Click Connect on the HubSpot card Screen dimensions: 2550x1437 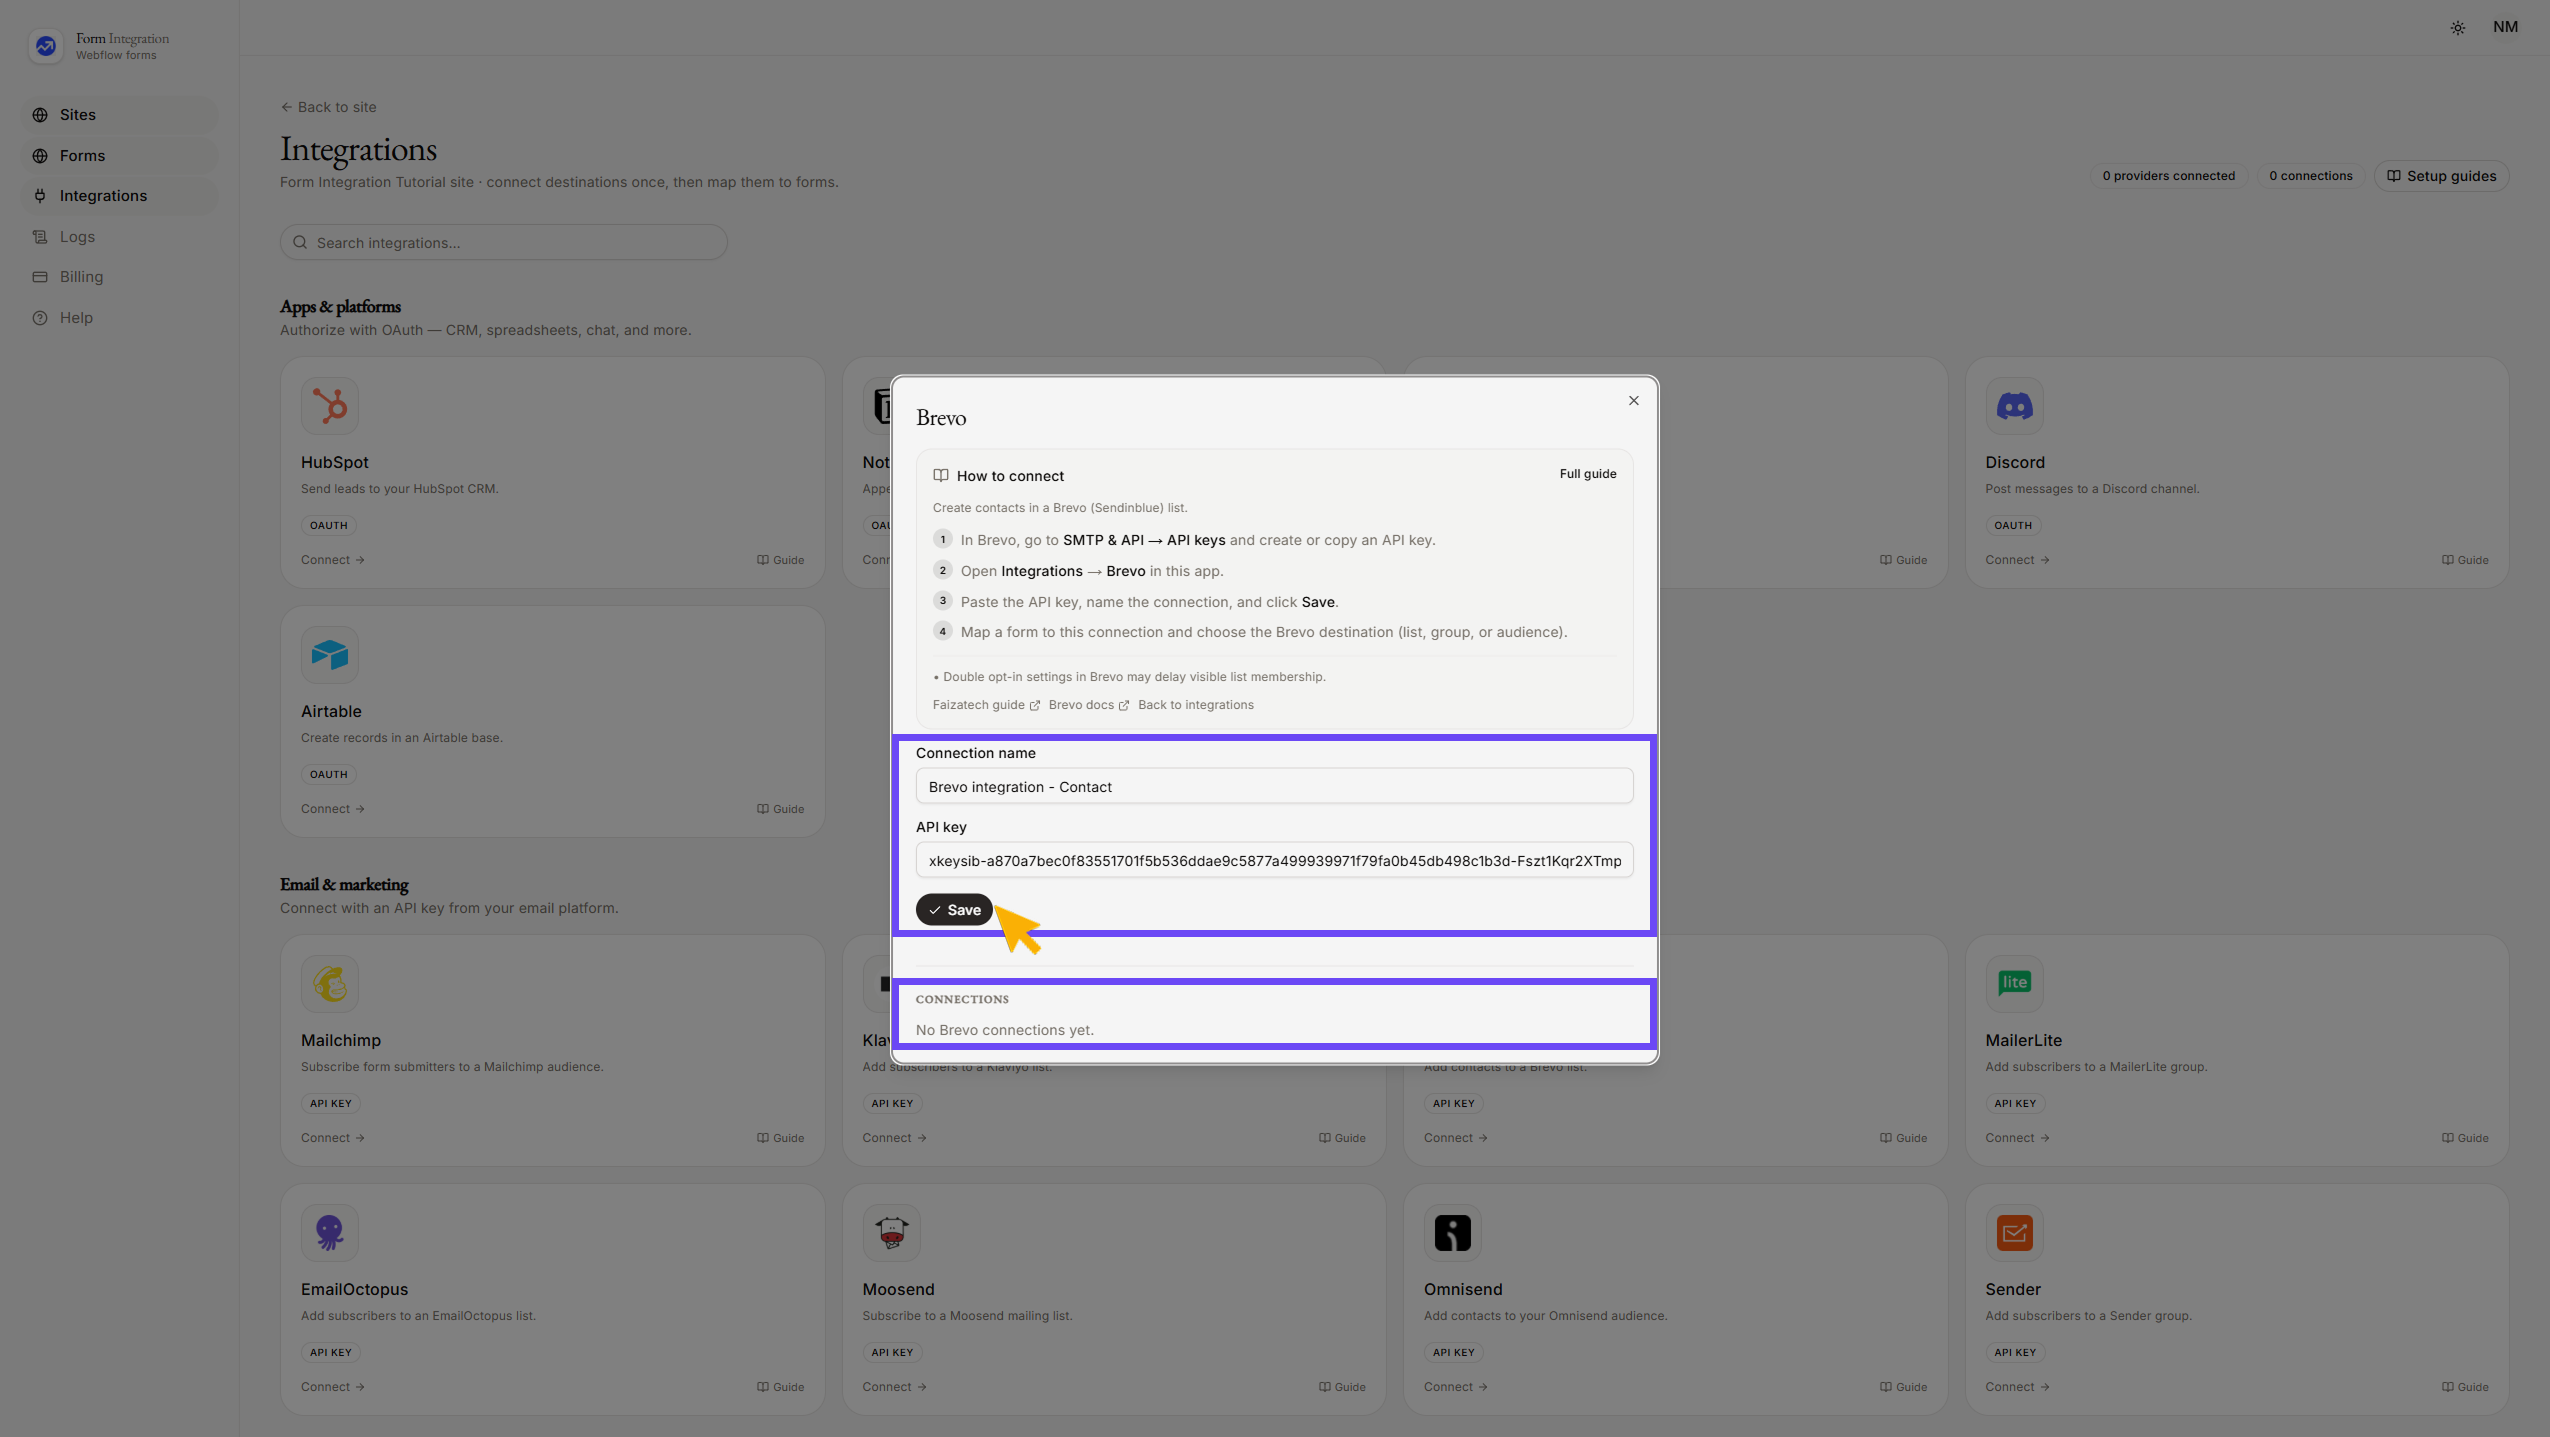(333, 560)
